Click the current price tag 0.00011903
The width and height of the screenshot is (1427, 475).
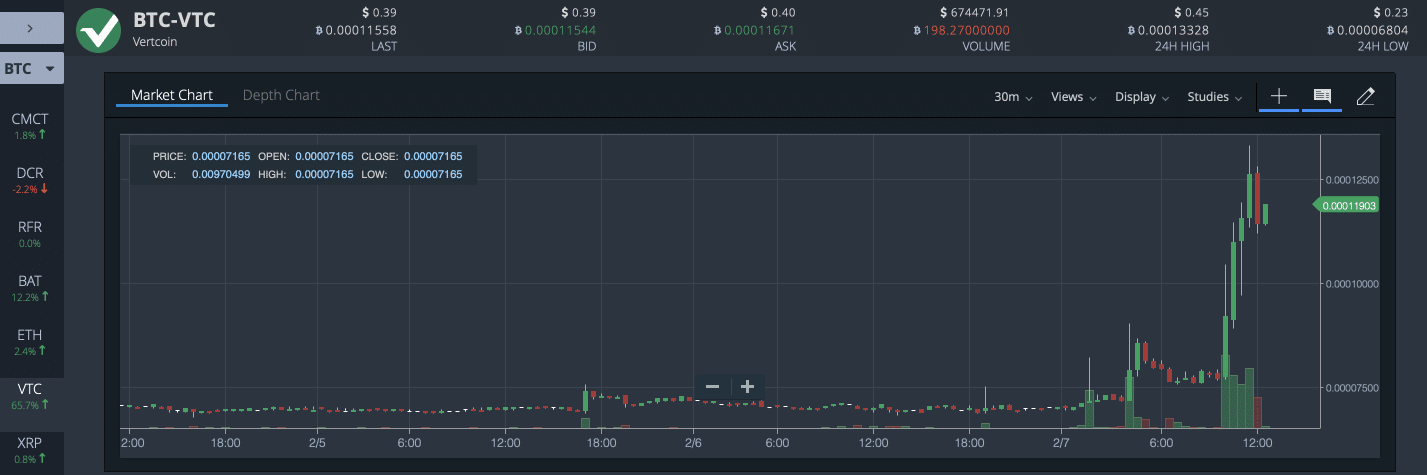pyautogui.click(x=1346, y=205)
